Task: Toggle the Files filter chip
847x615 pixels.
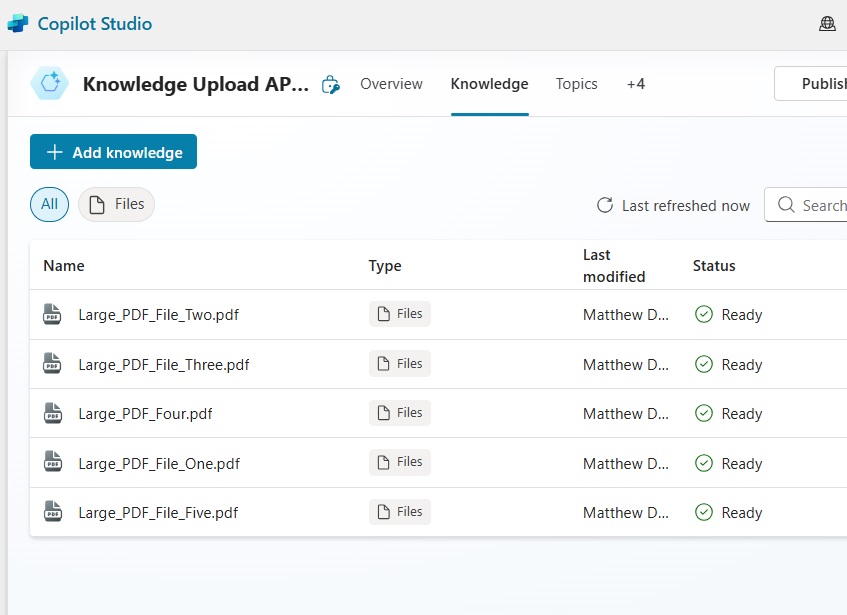Action: point(116,204)
